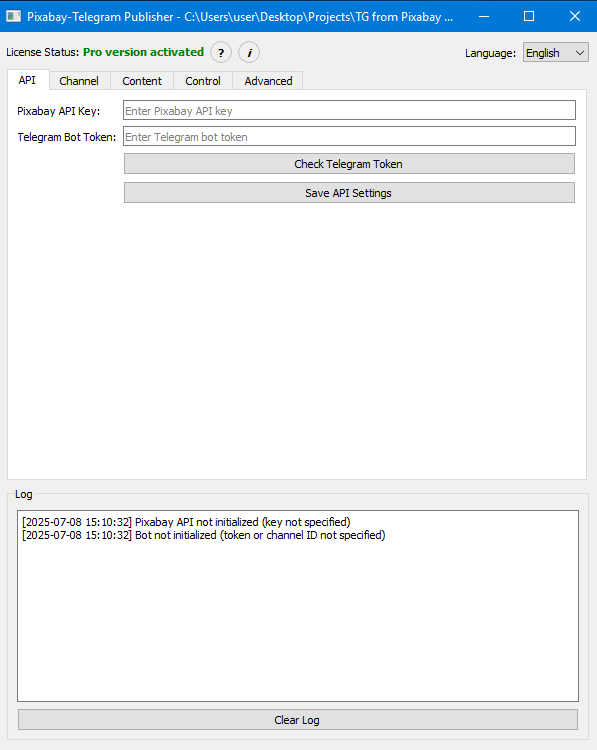Open the Content tab
597x750 pixels.
[x=142, y=81]
